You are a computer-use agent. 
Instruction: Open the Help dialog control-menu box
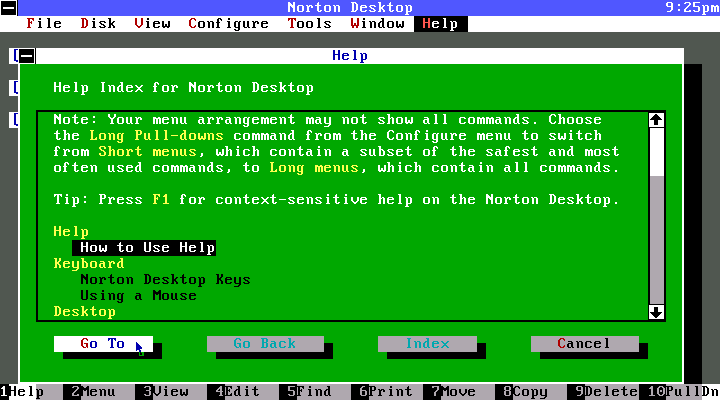27,56
